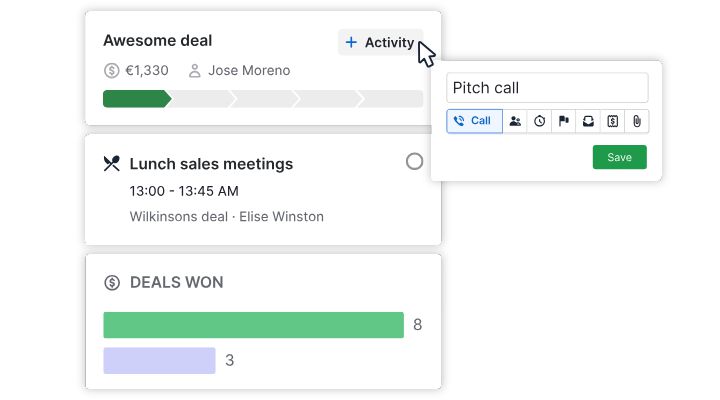Select the last pipeline stage segment
The height and width of the screenshot is (400, 720).
[x=392, y=99]
